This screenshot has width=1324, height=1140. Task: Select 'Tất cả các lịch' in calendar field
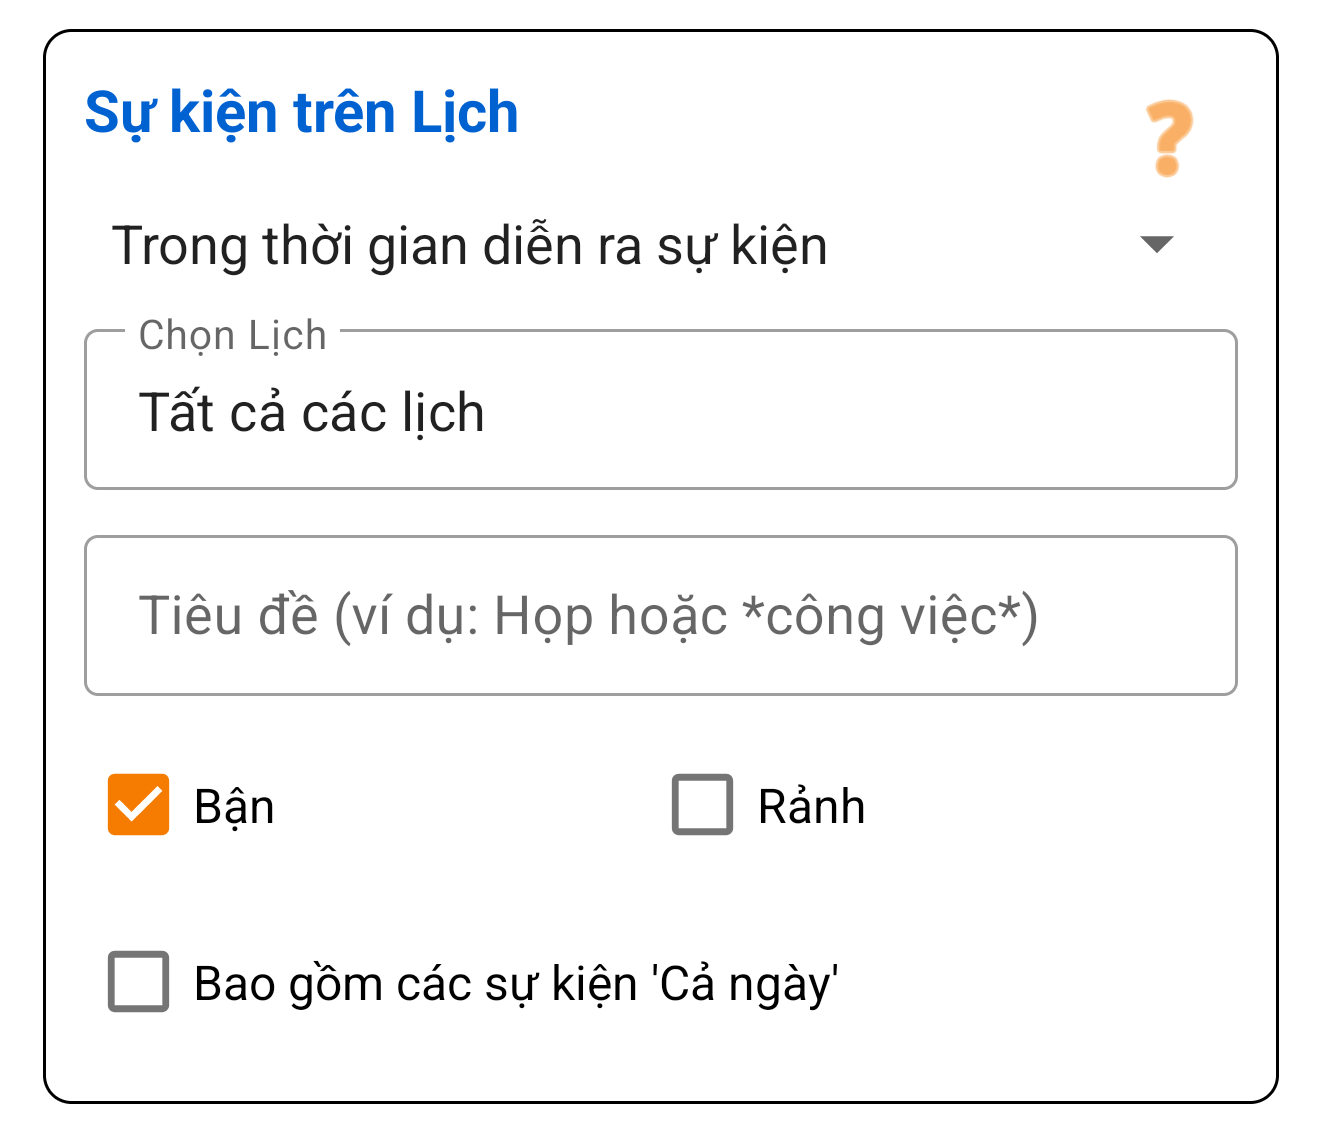pyautogui.click(x=312, y=411)
